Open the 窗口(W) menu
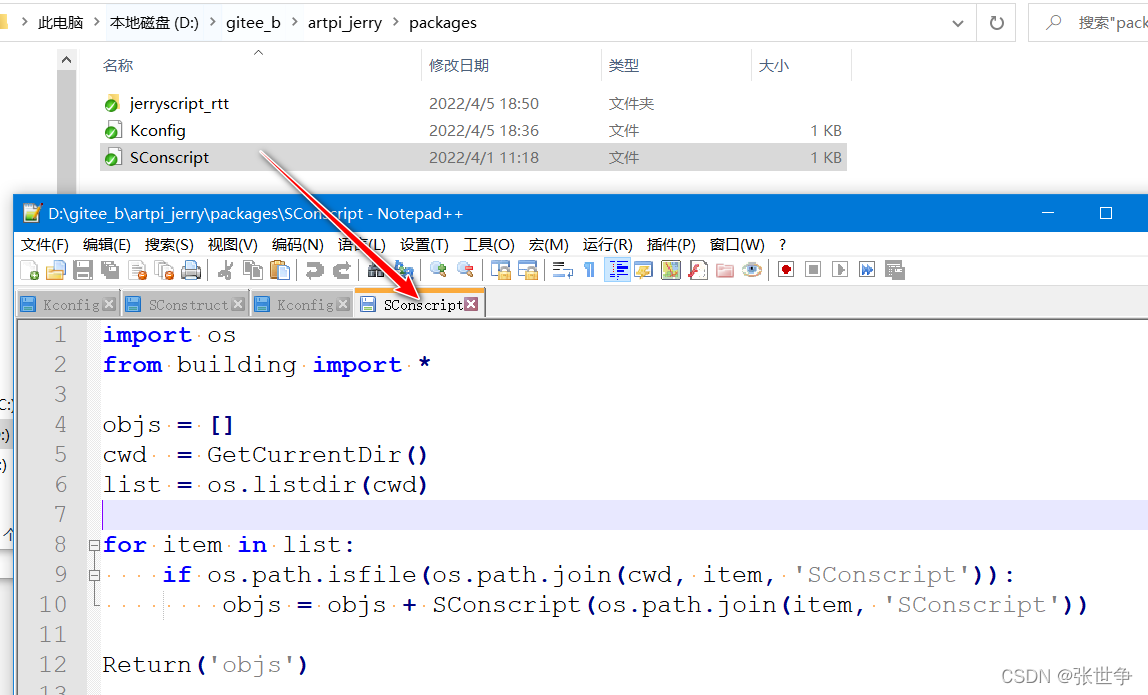The image size is (1148, 695). pos(737,245)
